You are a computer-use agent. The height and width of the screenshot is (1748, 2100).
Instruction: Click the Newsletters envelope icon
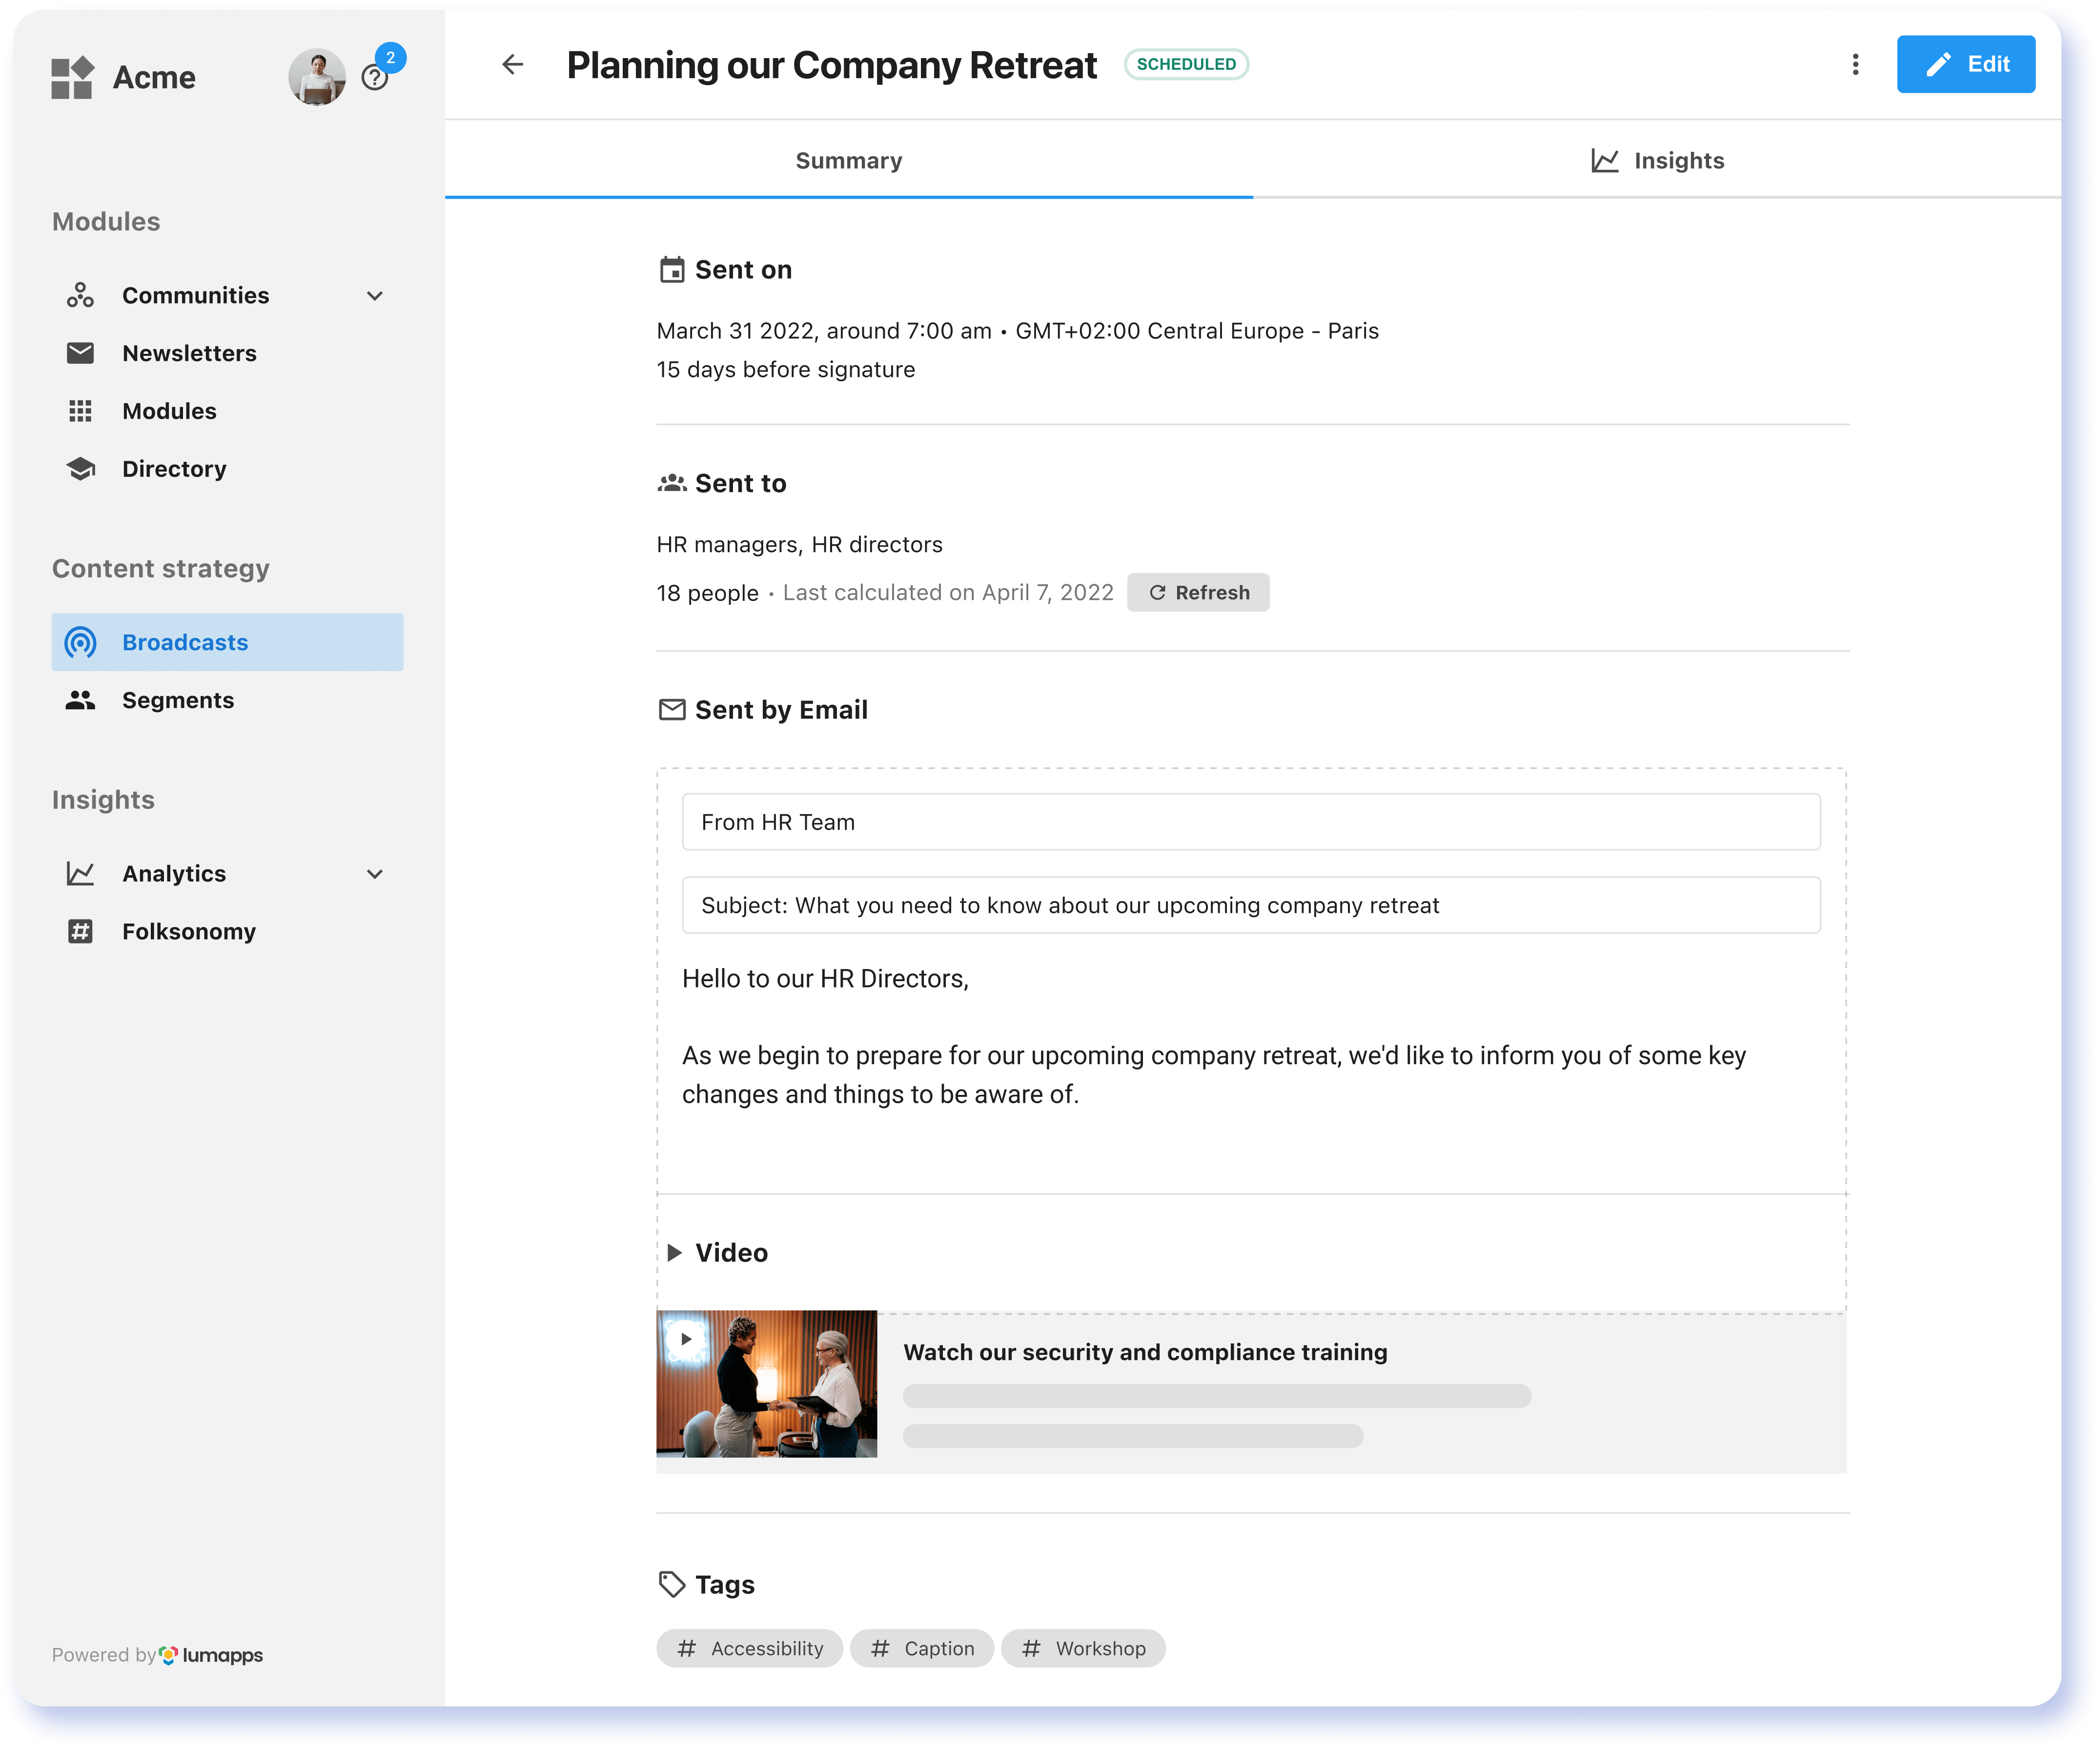80,353
